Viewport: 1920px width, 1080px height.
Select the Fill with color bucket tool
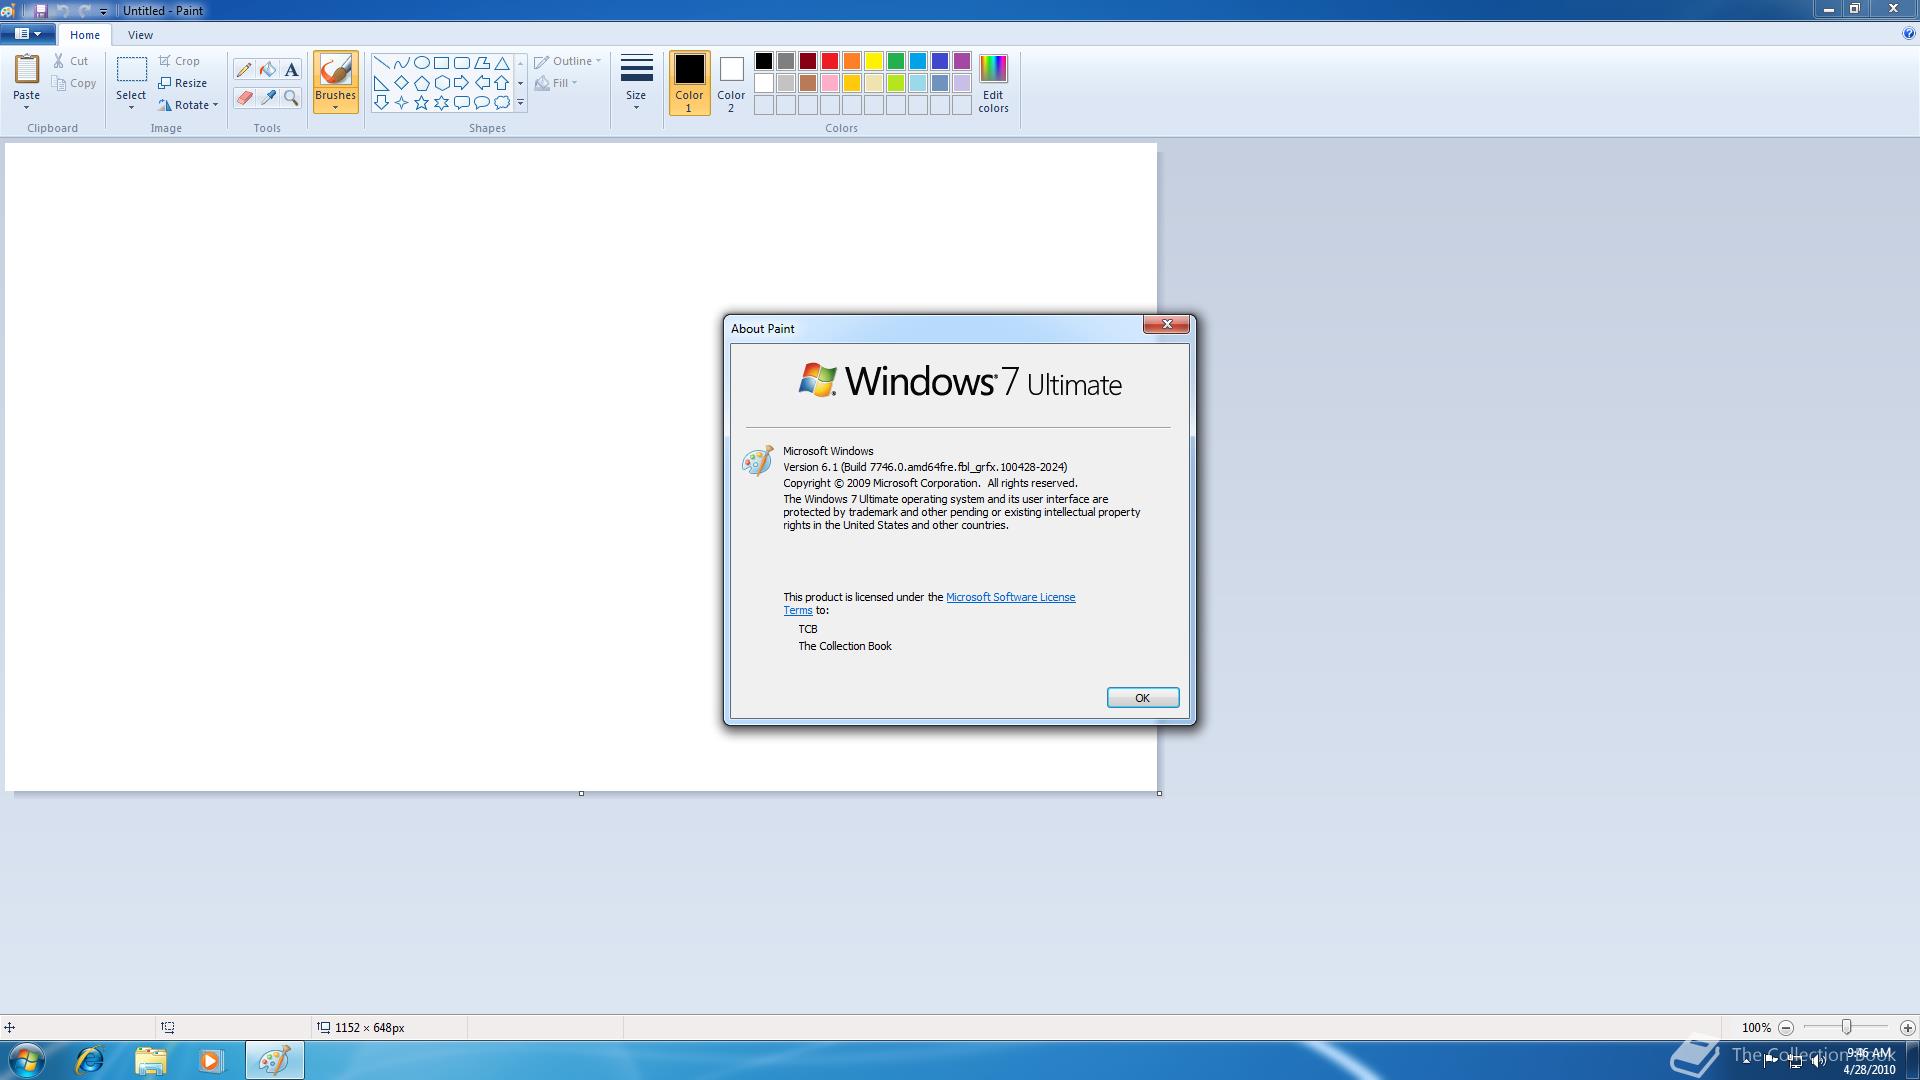[x=268, y=70]
